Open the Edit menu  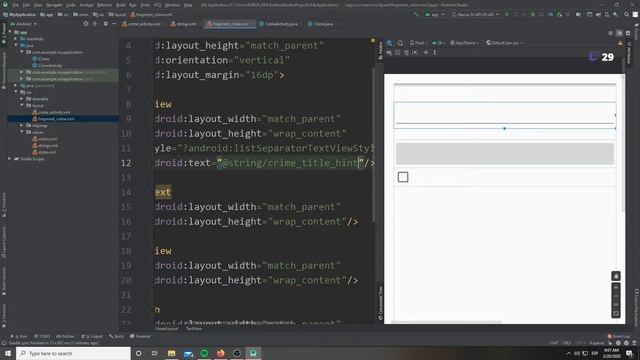(x=27, y=5)
